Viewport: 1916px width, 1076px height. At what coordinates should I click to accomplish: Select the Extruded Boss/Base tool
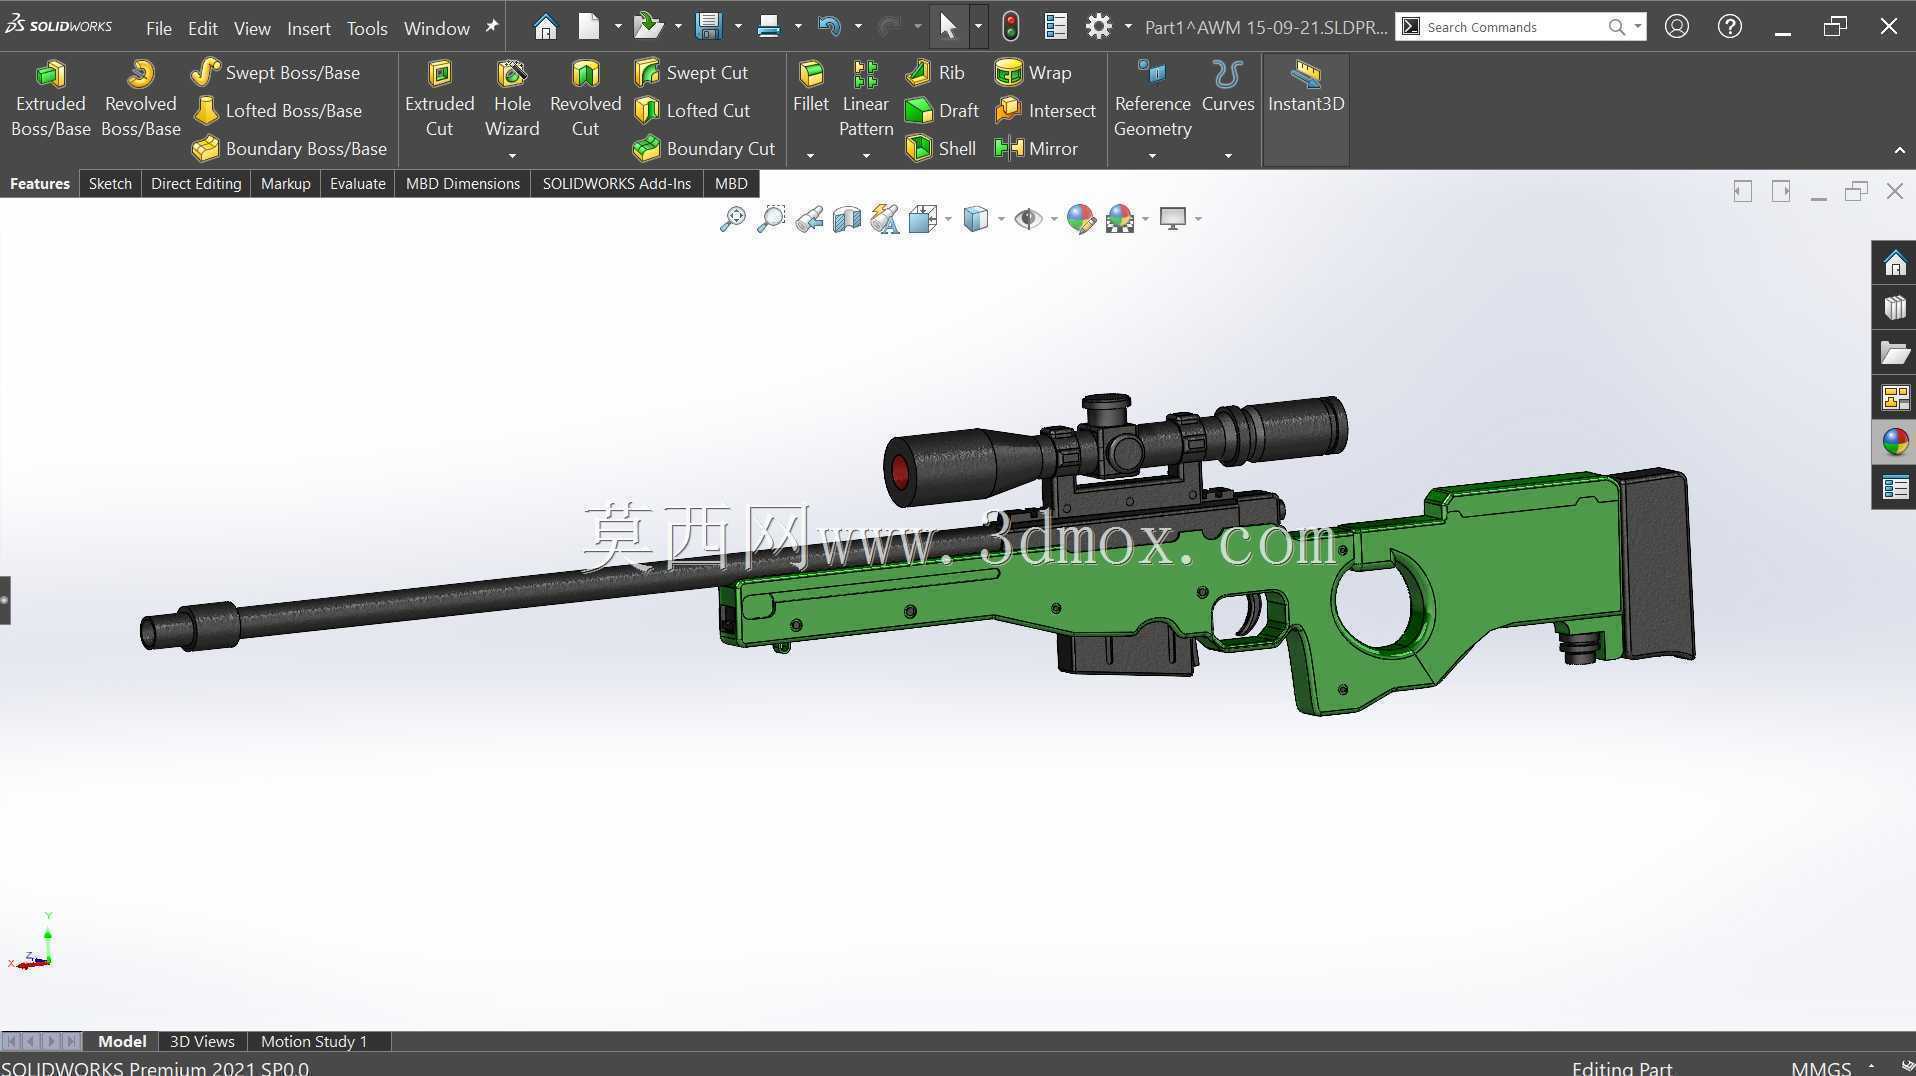pyautogui.click(x=50, y=99)
